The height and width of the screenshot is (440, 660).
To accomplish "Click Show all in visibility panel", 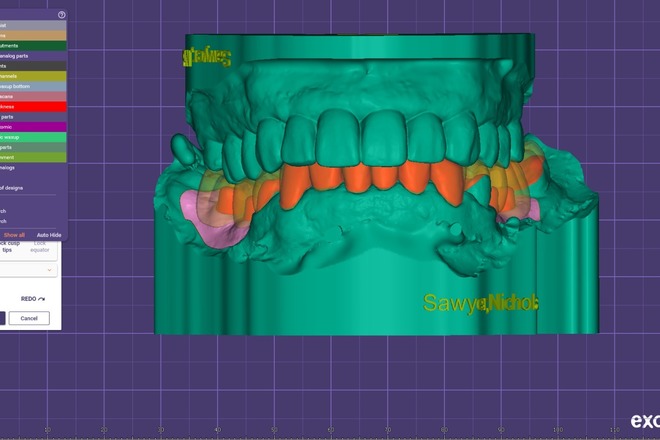I will click(14, 234).
